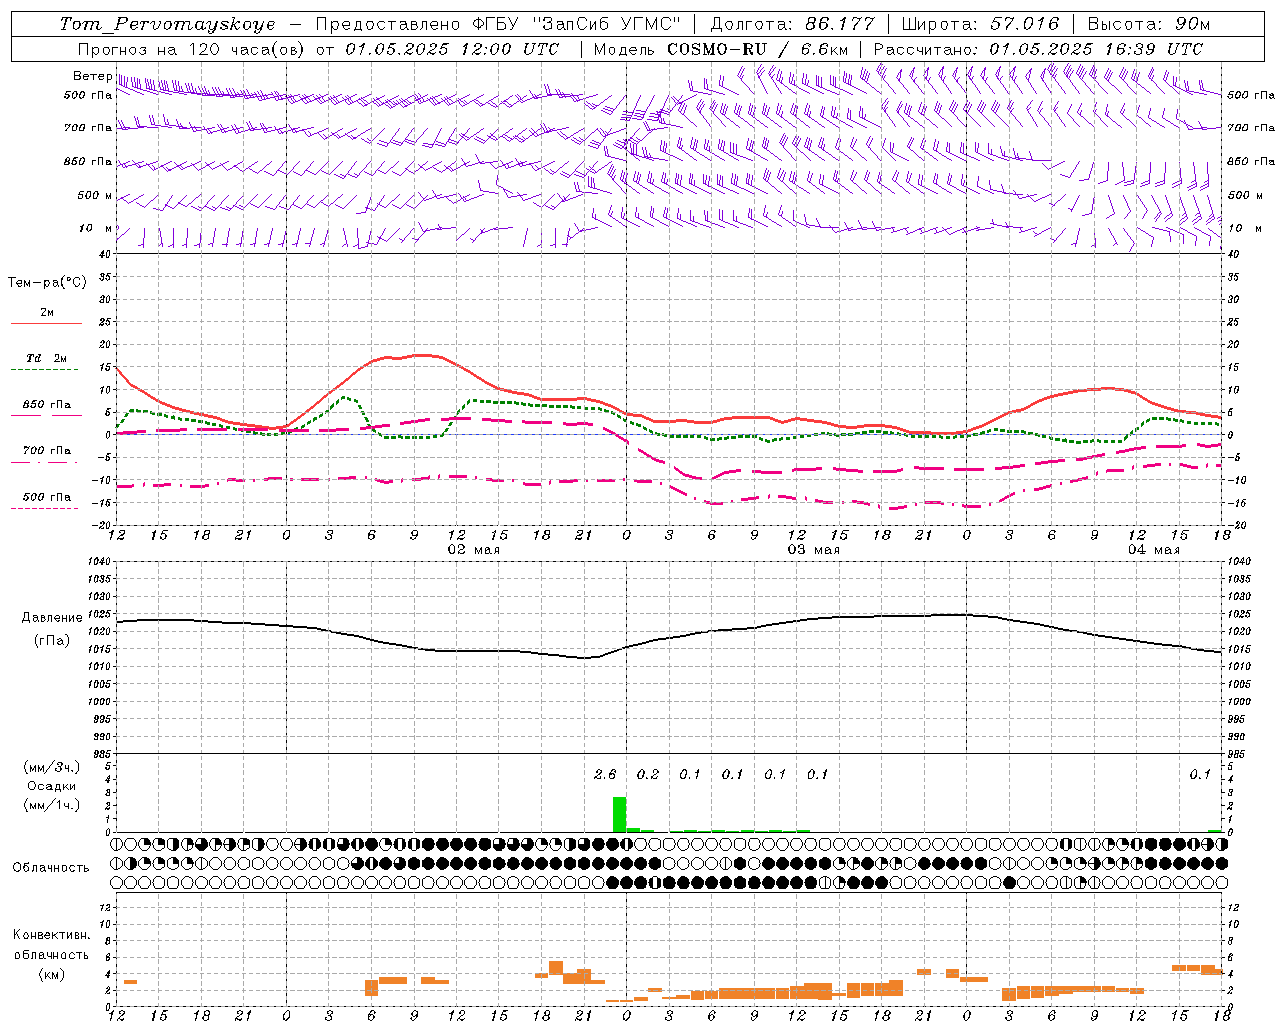Image resolution: width=1280 pixels, height=1024 pixels.
Task: Click the 500 м wind level label on the left
Action: 95,195
